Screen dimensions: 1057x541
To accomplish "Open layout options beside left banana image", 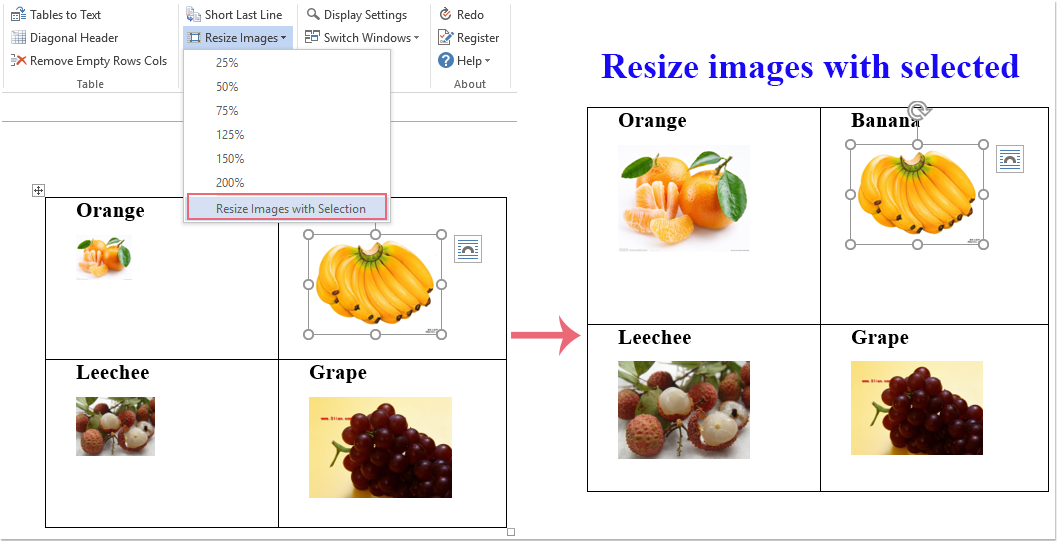I will 468,249.
